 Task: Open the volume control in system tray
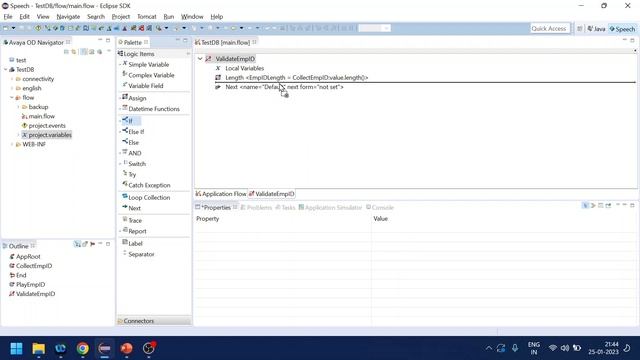565,348
